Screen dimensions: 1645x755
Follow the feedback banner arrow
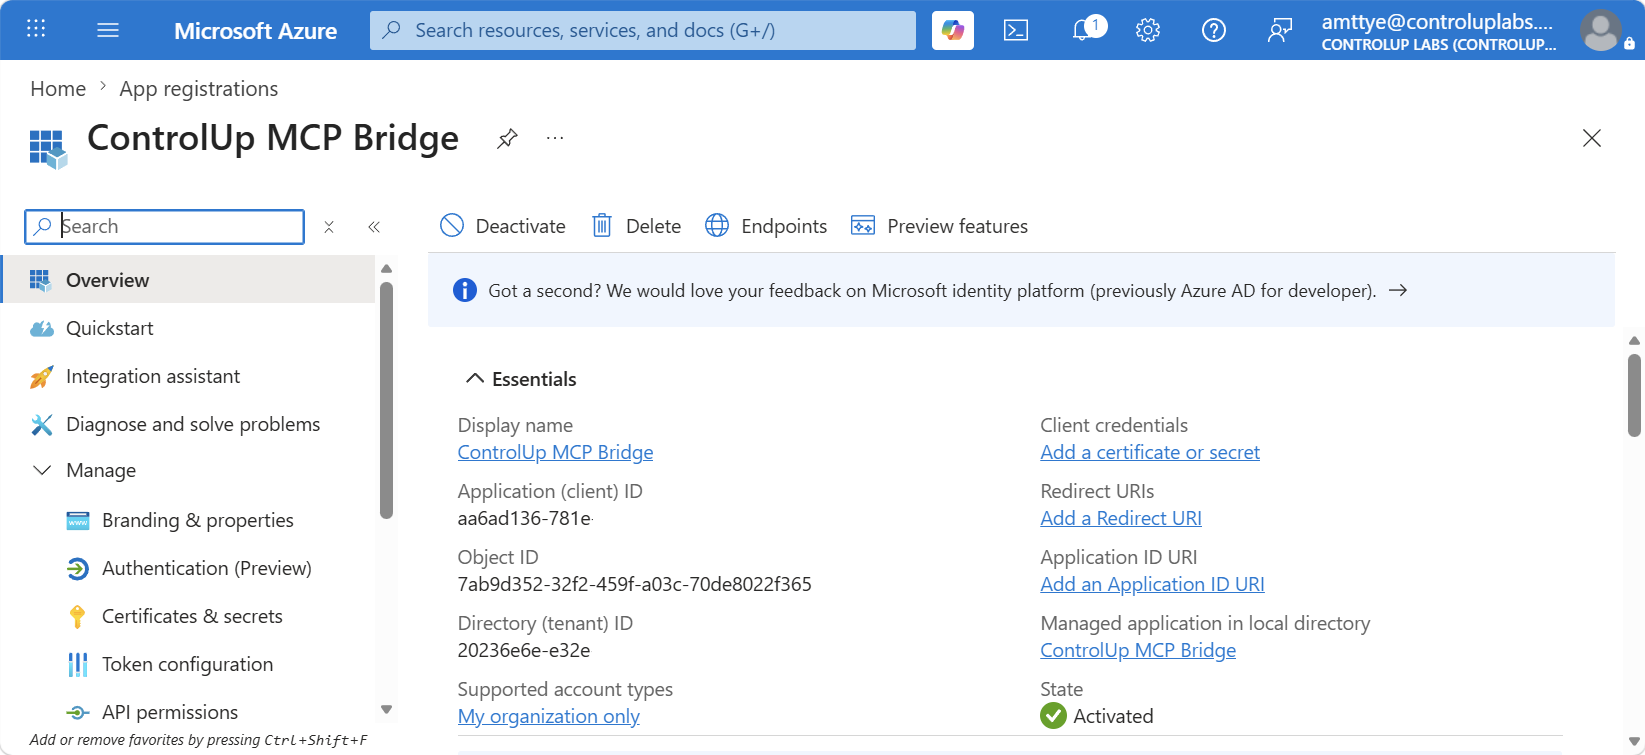pyautogui.click(x=1398, y=290)
